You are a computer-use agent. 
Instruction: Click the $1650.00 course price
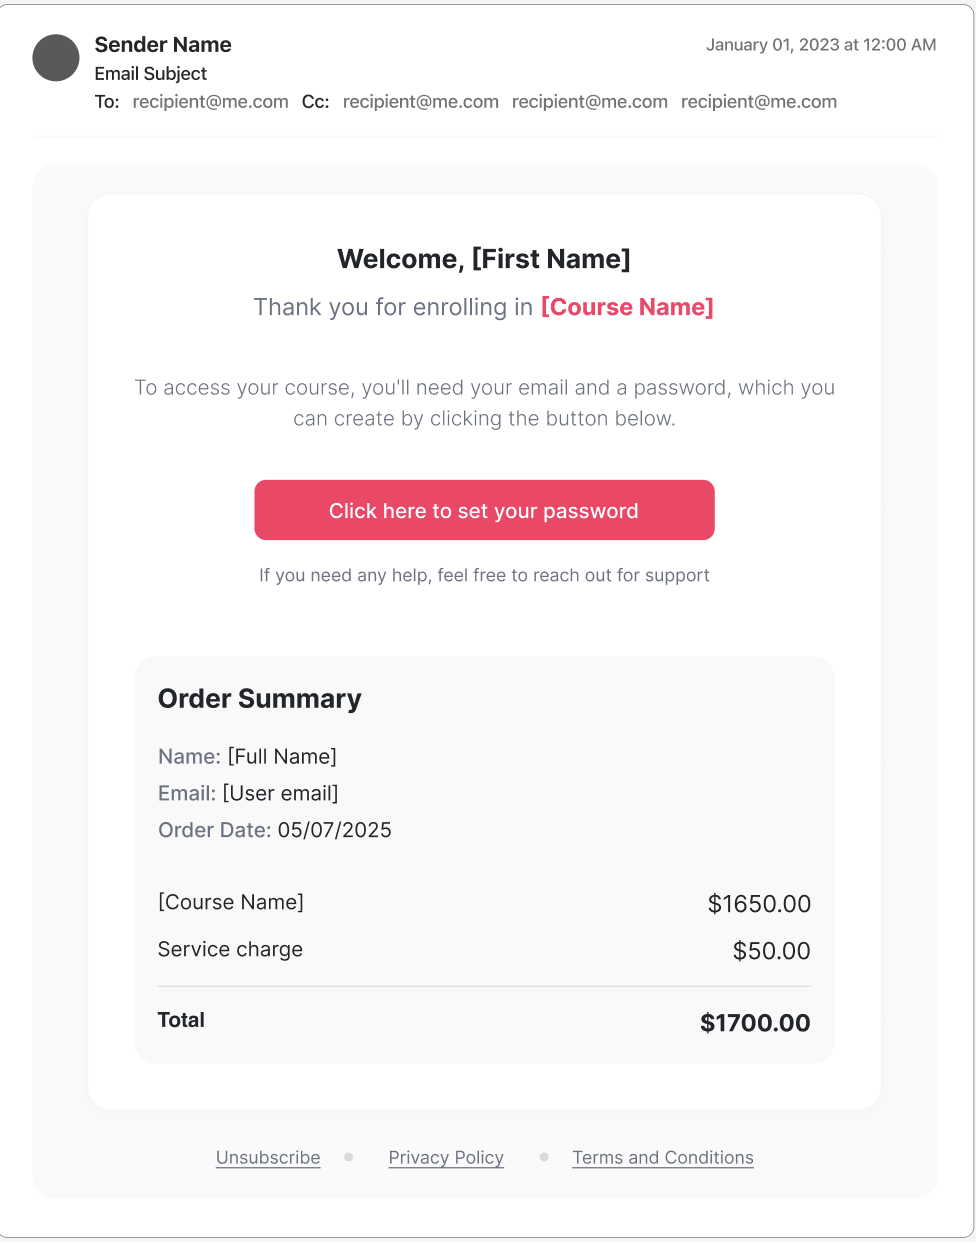tap(759, 904)
